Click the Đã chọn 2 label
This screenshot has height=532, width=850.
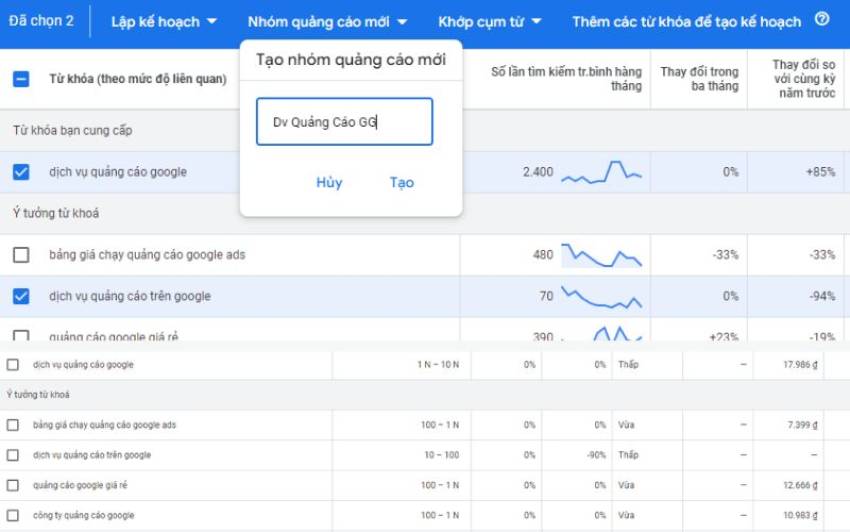(41, 21)
